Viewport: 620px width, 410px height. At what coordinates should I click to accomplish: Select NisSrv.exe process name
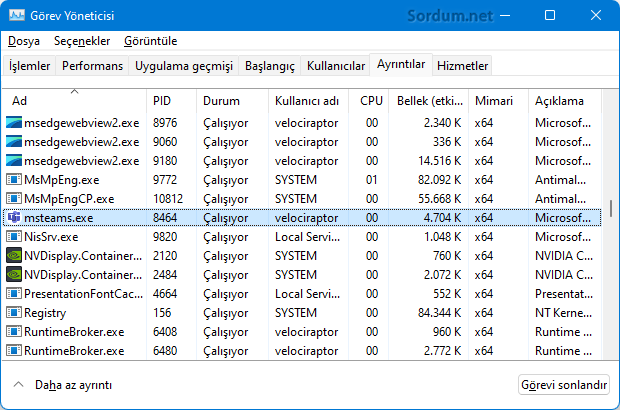point(51,237)
